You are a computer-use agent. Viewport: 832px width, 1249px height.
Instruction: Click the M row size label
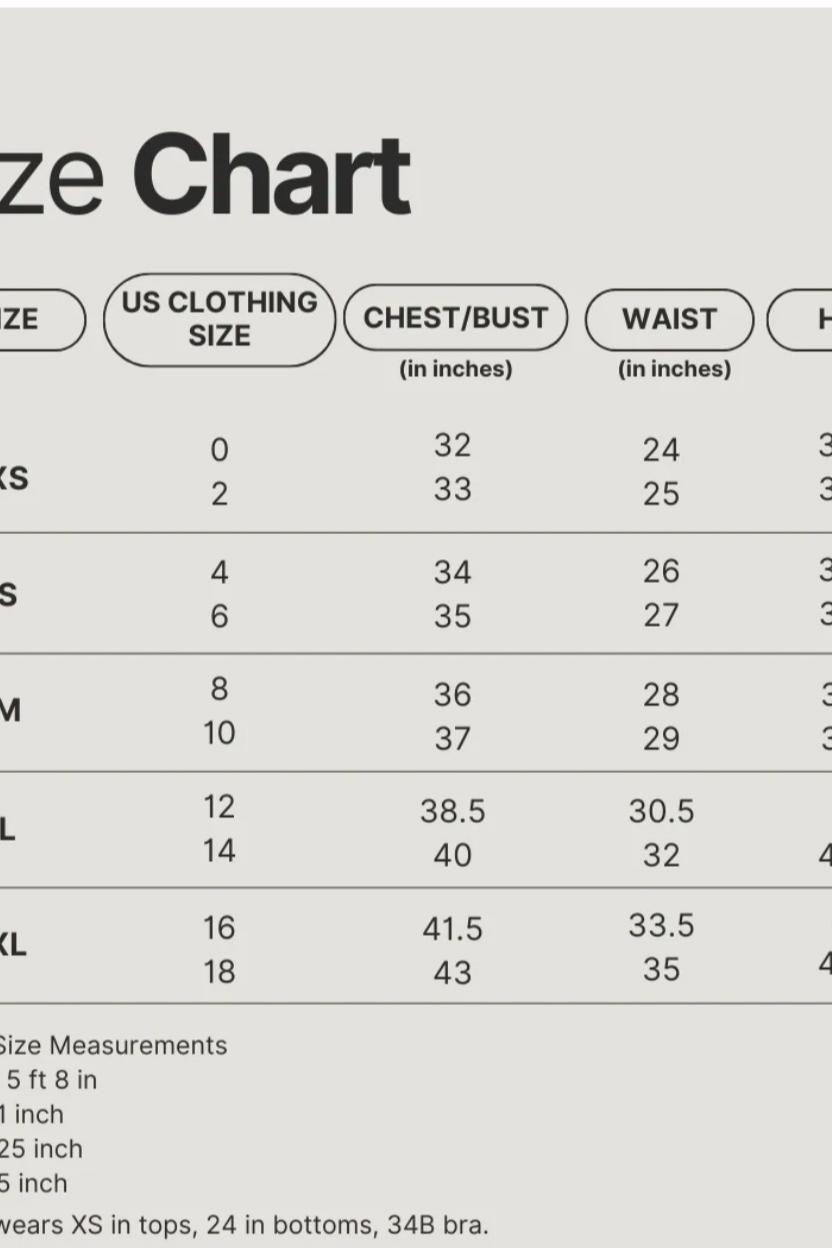point(9,711)
